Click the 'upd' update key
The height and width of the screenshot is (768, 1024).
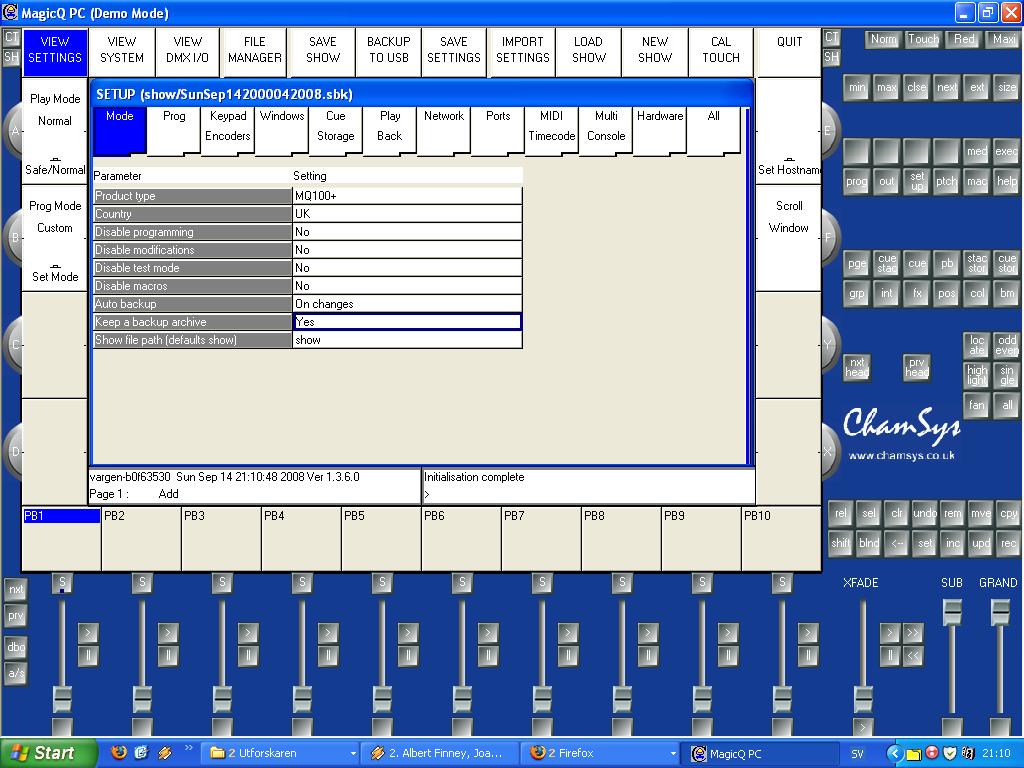(x=980, y=543)
